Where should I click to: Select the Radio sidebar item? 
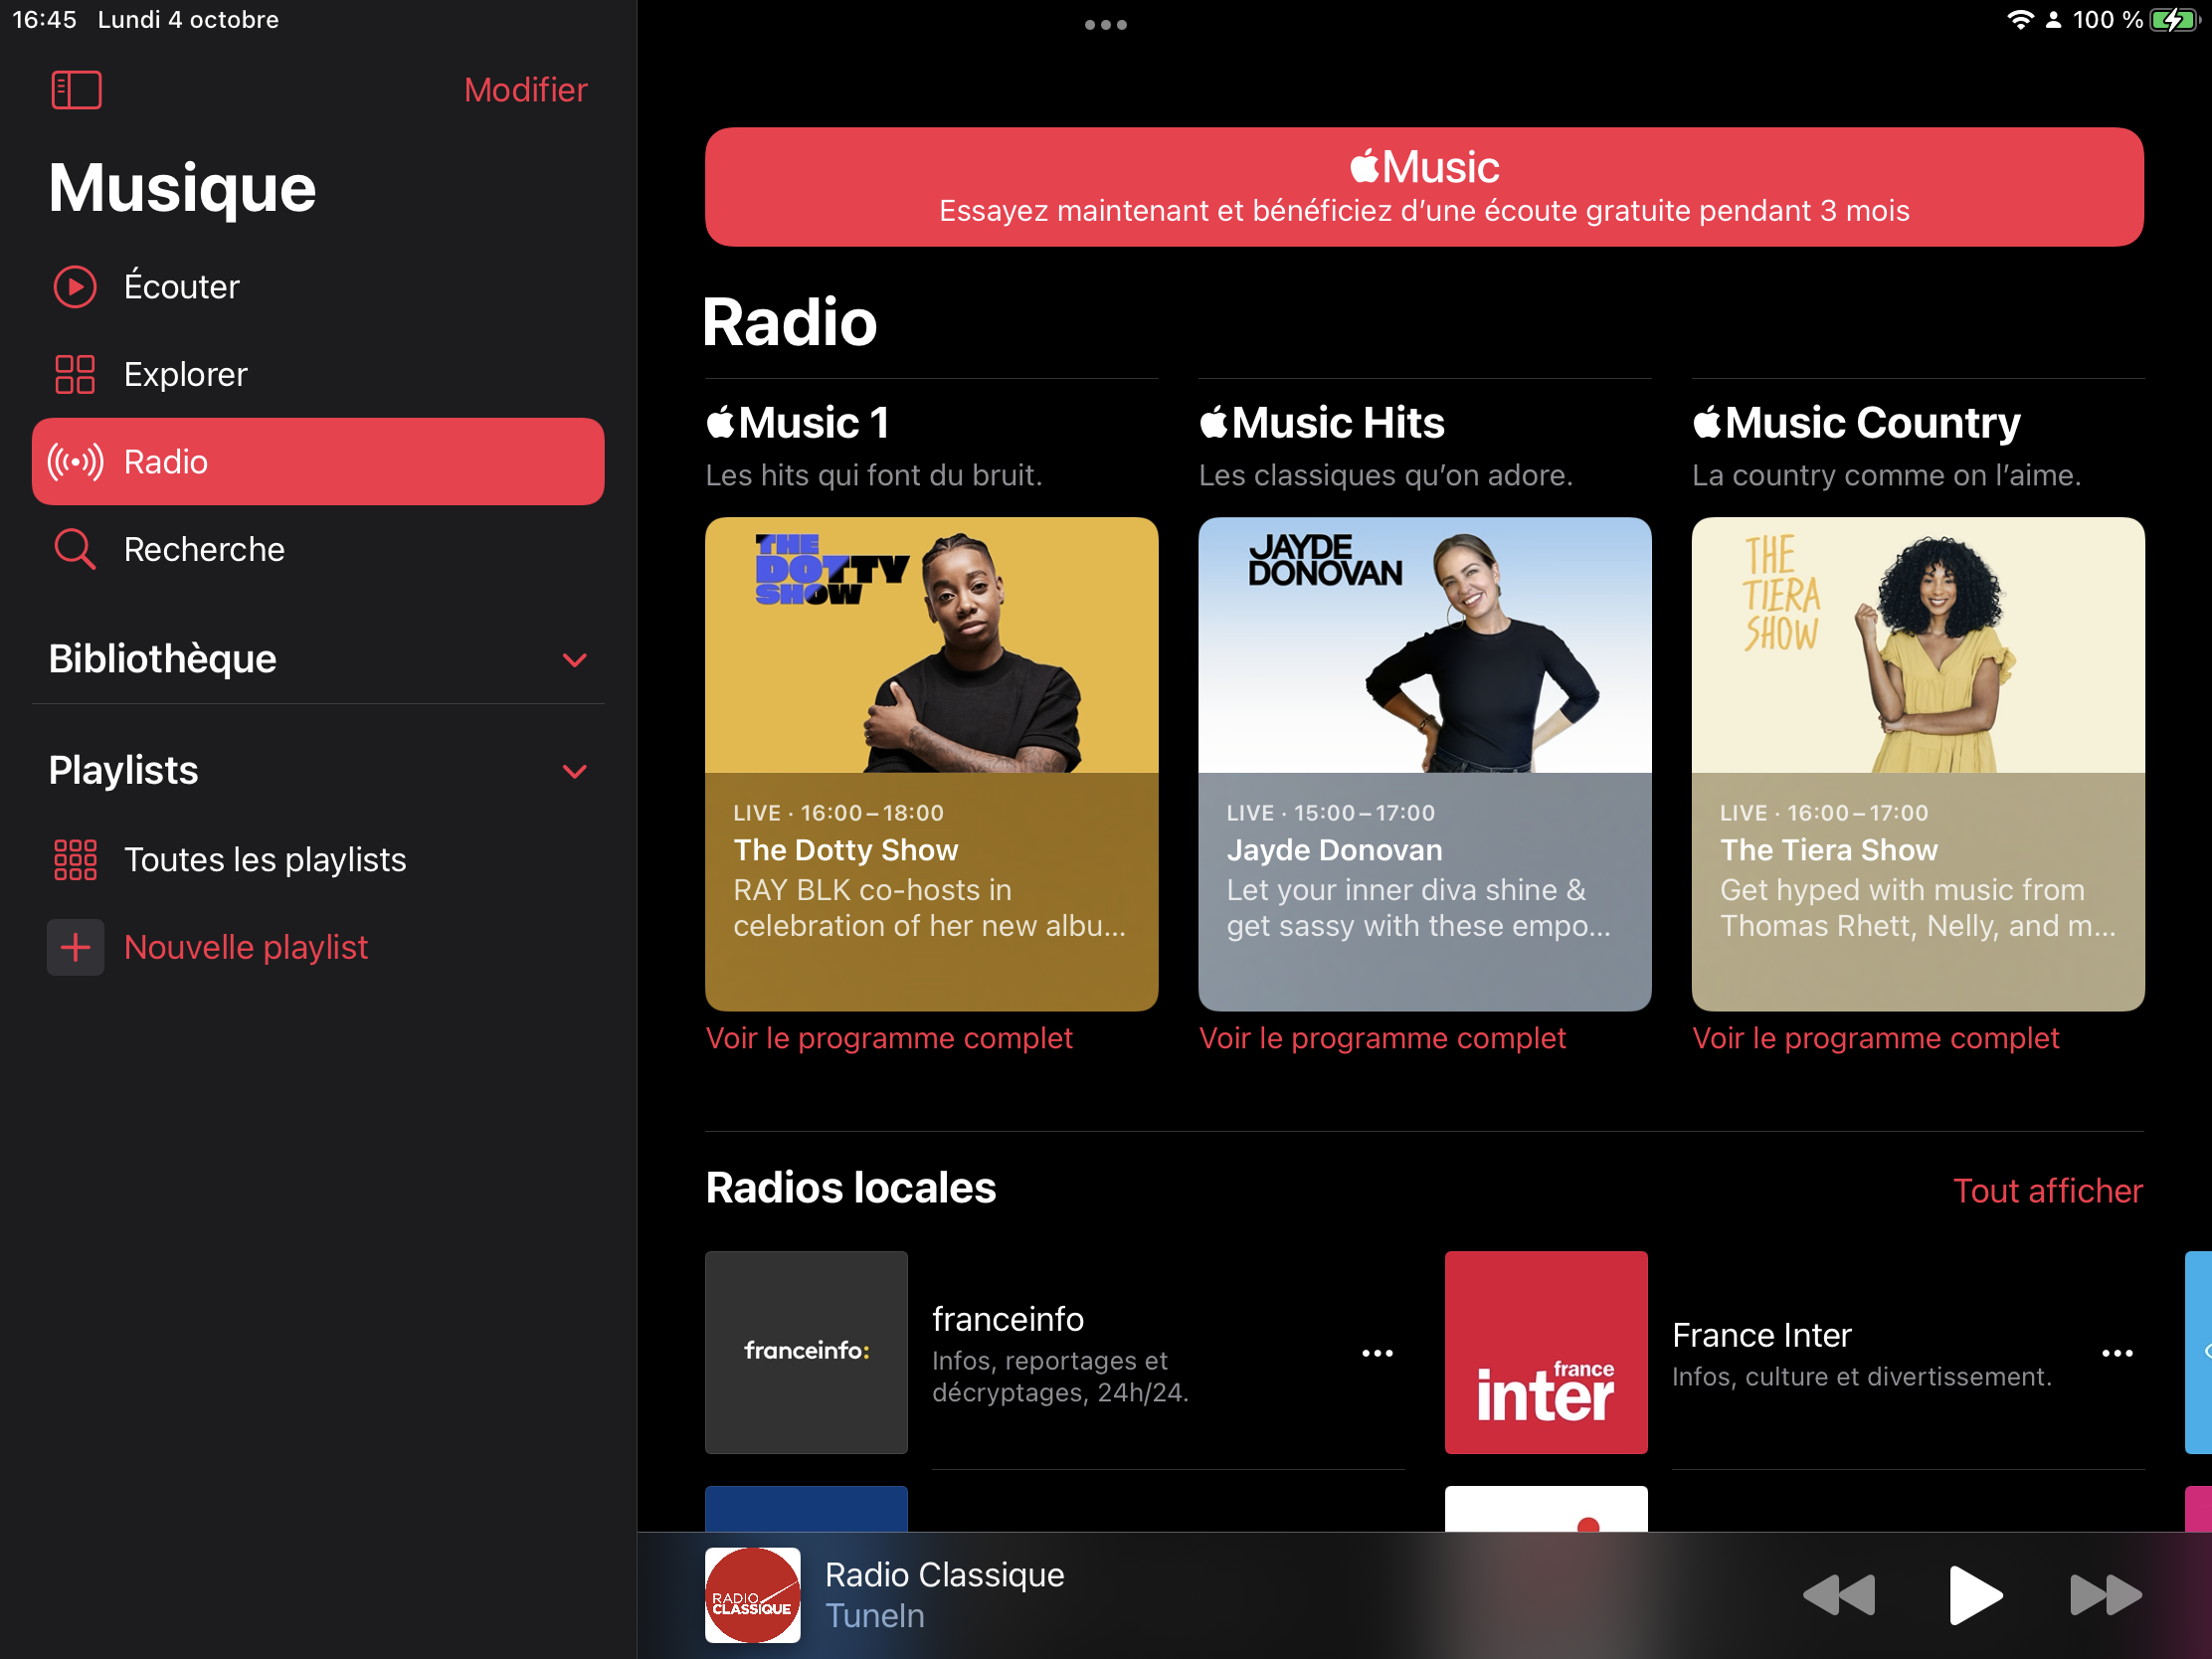[318, 462]
